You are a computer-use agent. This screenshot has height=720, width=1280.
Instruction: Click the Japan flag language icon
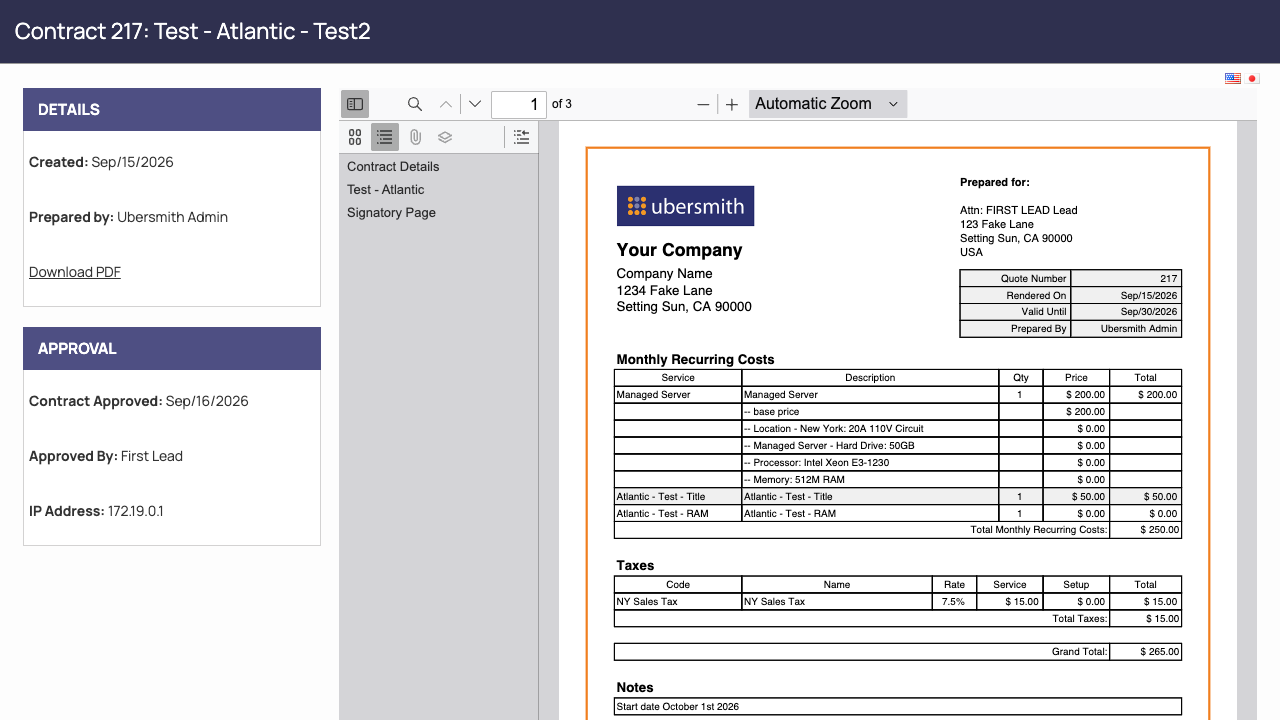tap(1252, 78)
